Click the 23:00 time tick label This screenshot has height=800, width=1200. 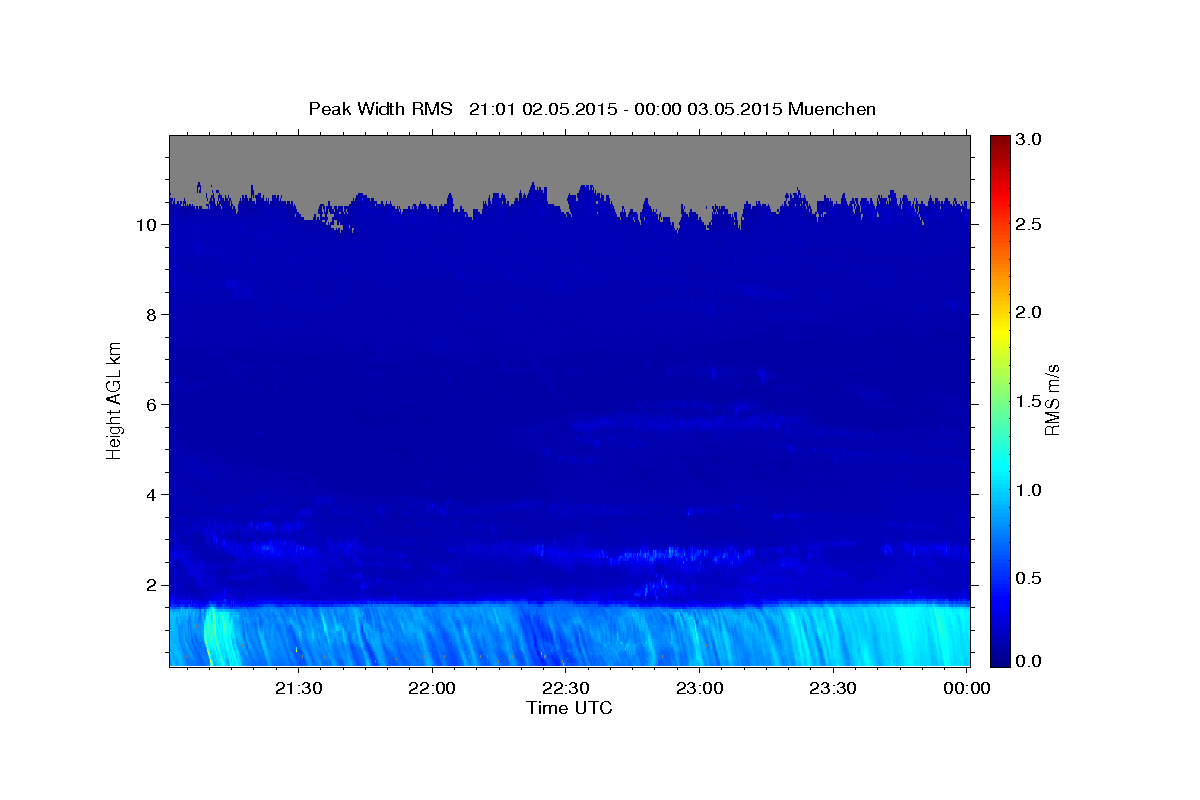700,688
